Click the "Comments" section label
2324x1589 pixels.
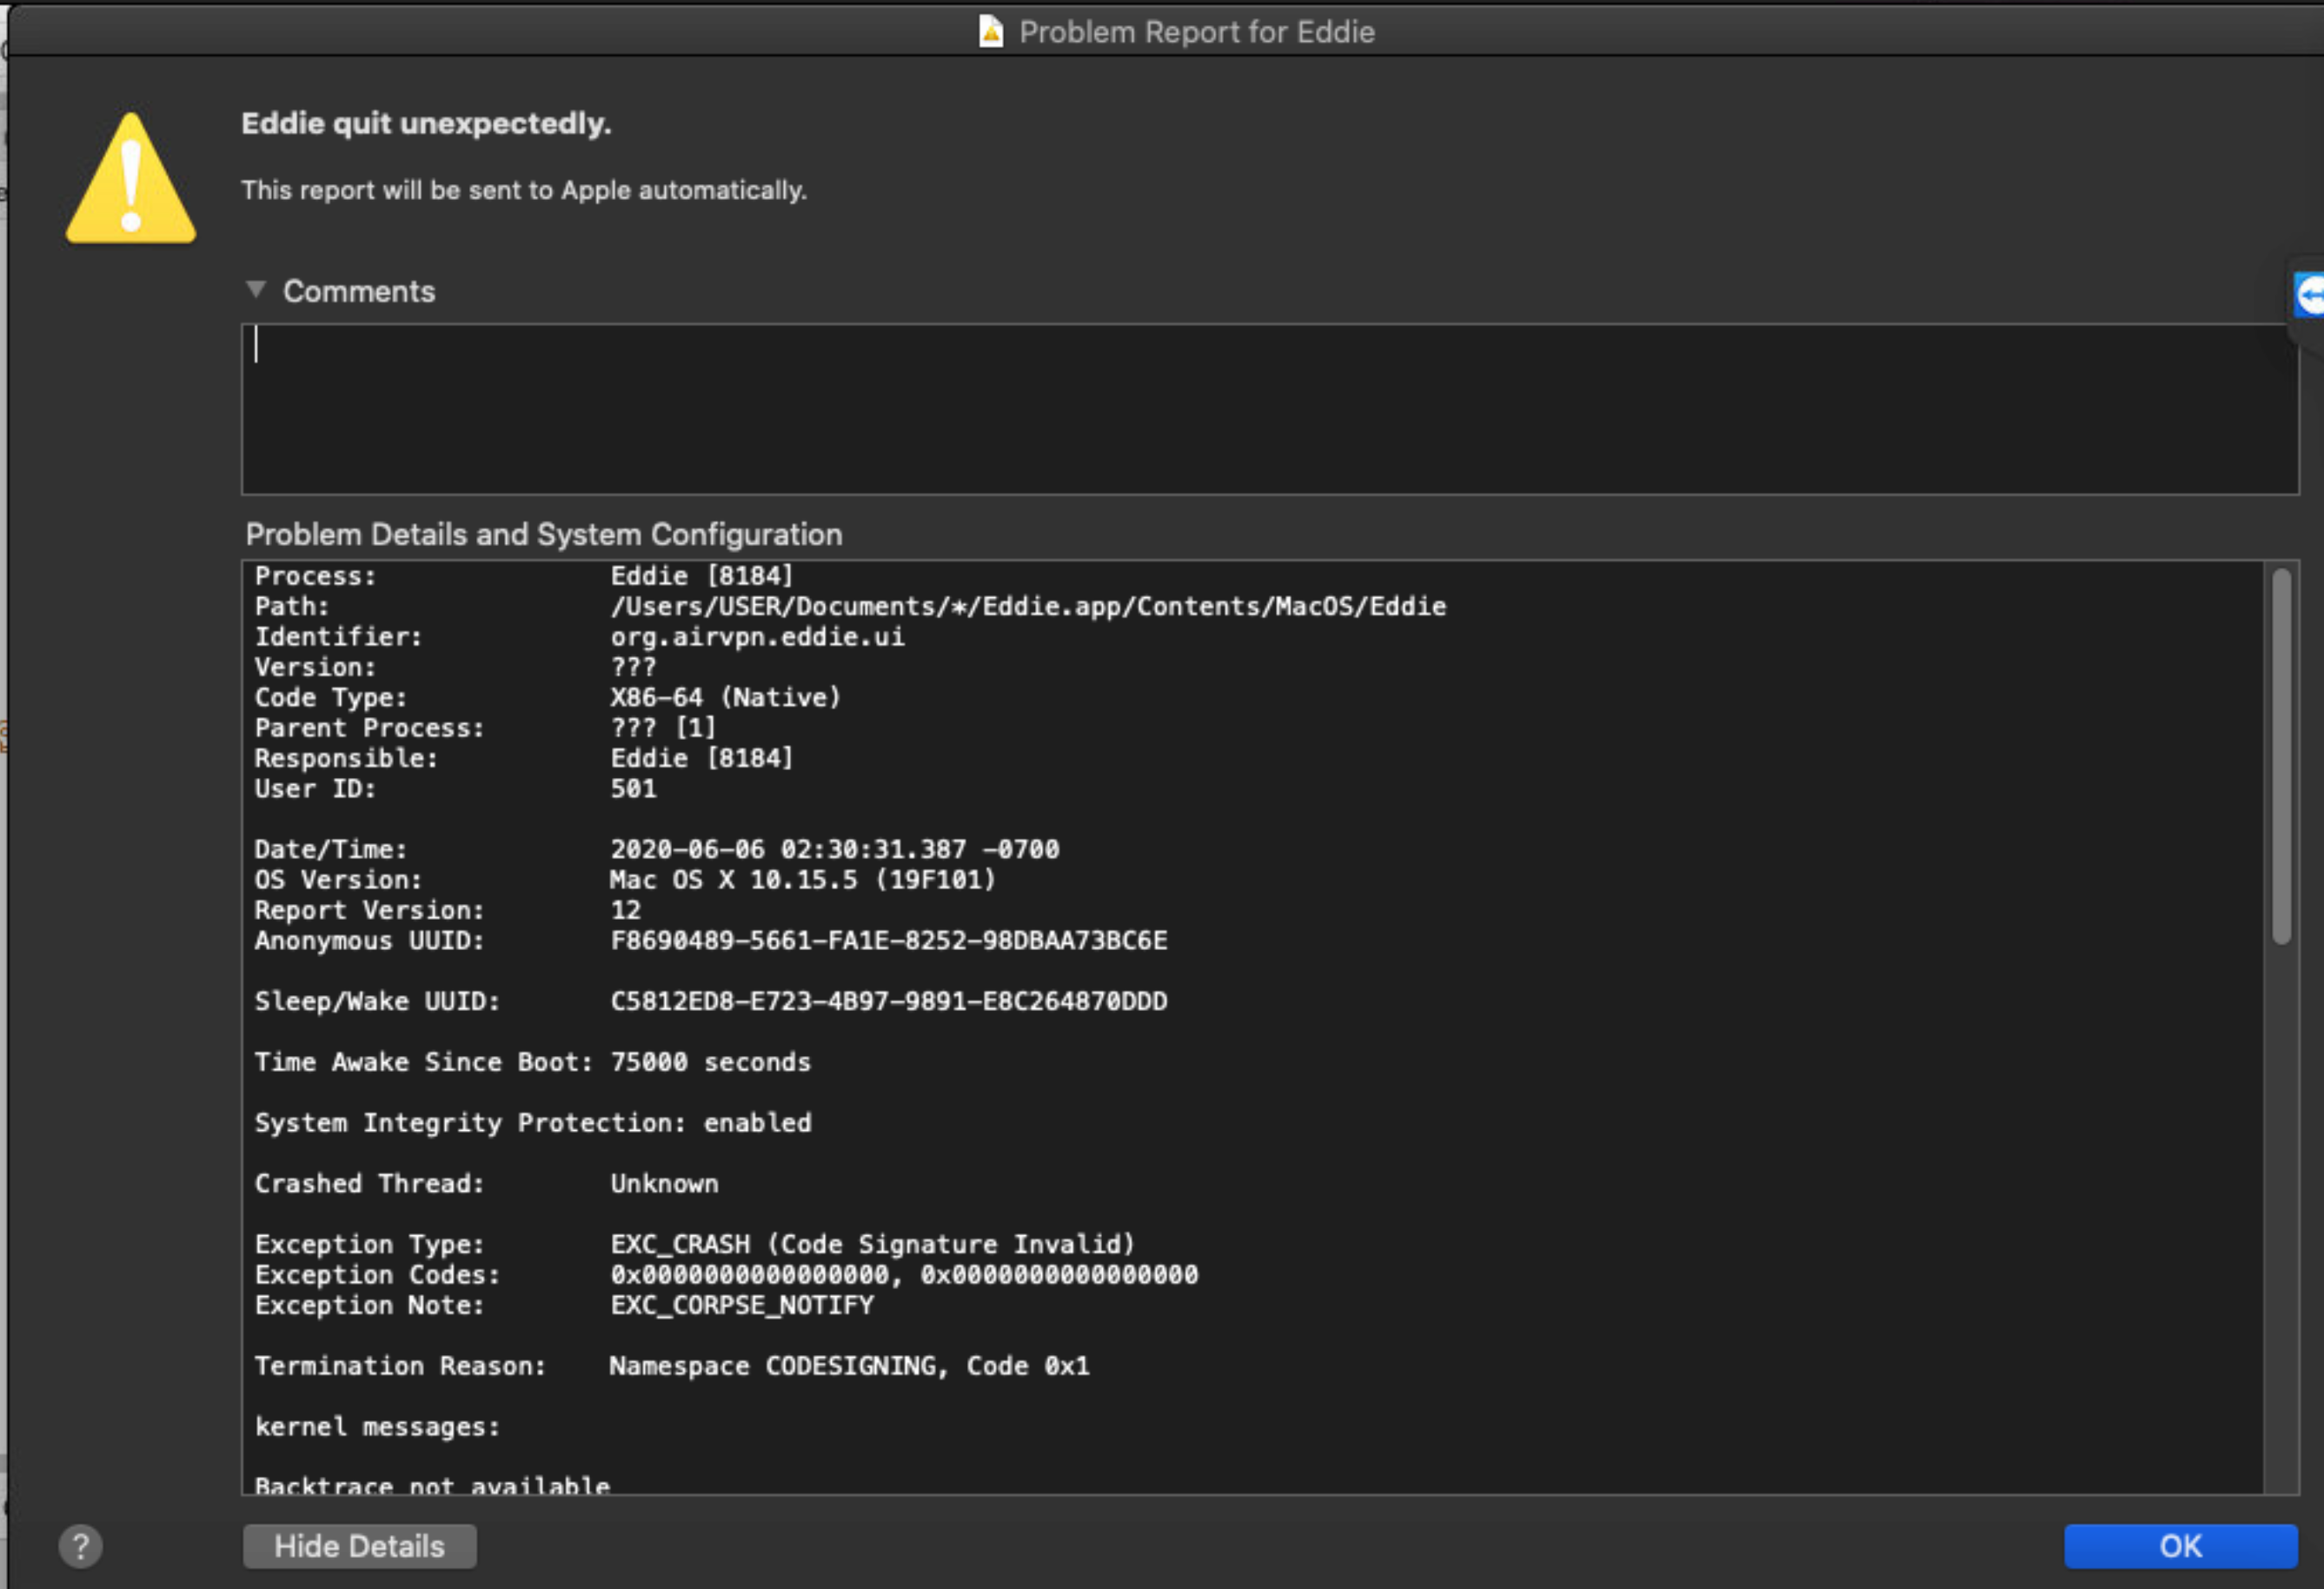pyautogui.click(x=359, y=292)
